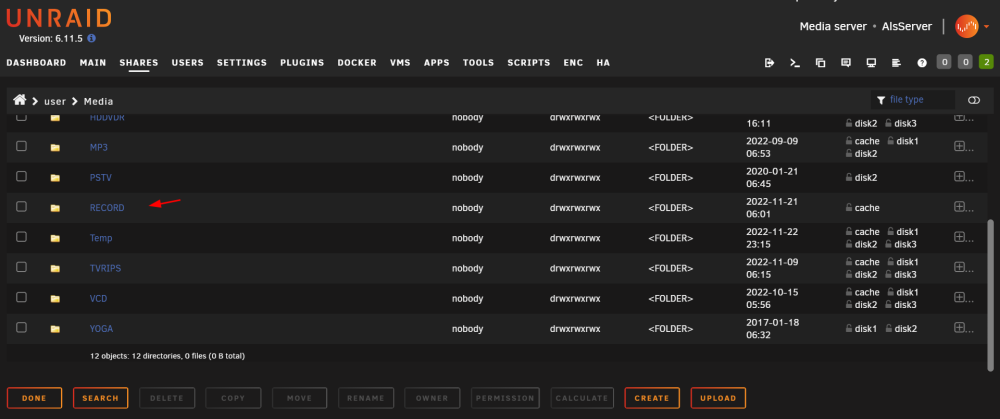This screenshot has width=1000, height=419.
Task: Open the Temp folder link
Action: 101,238
